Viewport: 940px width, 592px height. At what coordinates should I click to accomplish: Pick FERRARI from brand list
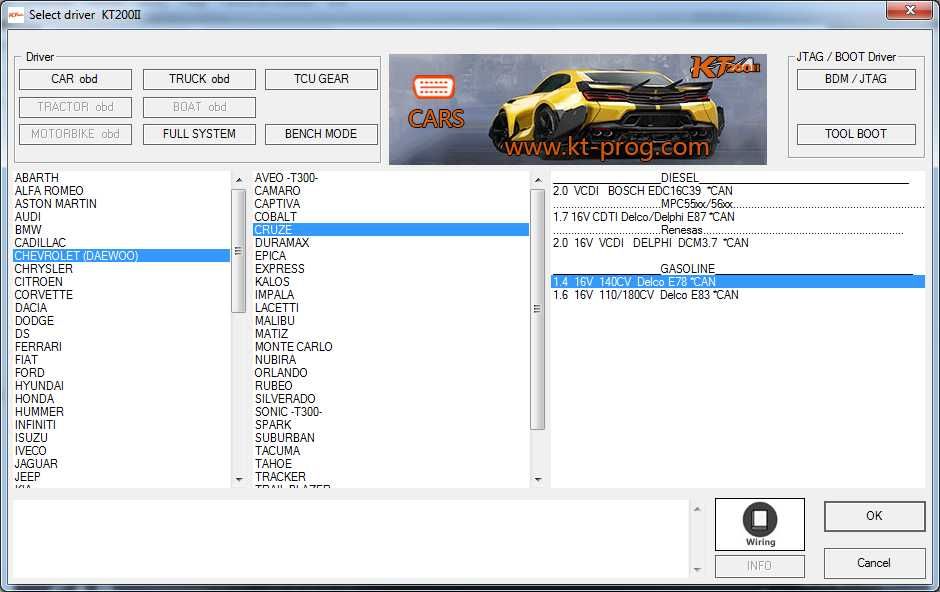[121, 347]
